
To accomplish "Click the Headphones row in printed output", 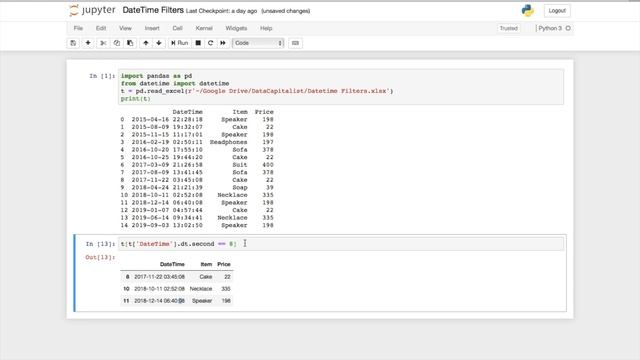I will click(x=197, y=142).
